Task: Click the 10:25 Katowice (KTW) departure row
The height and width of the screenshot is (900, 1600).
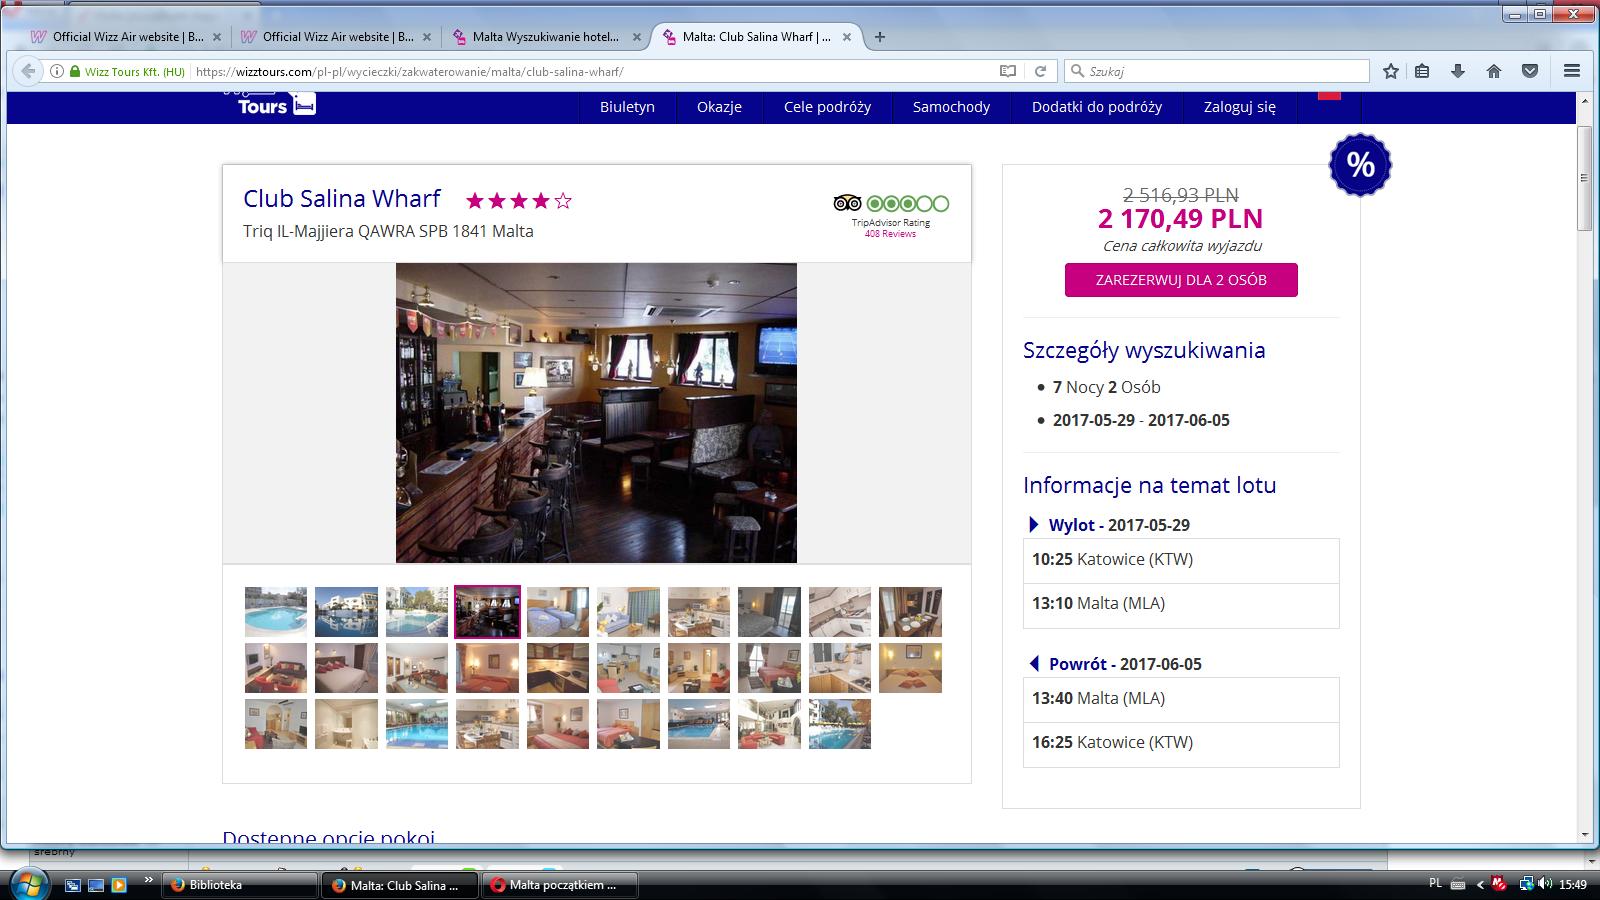Action: 1181,560
